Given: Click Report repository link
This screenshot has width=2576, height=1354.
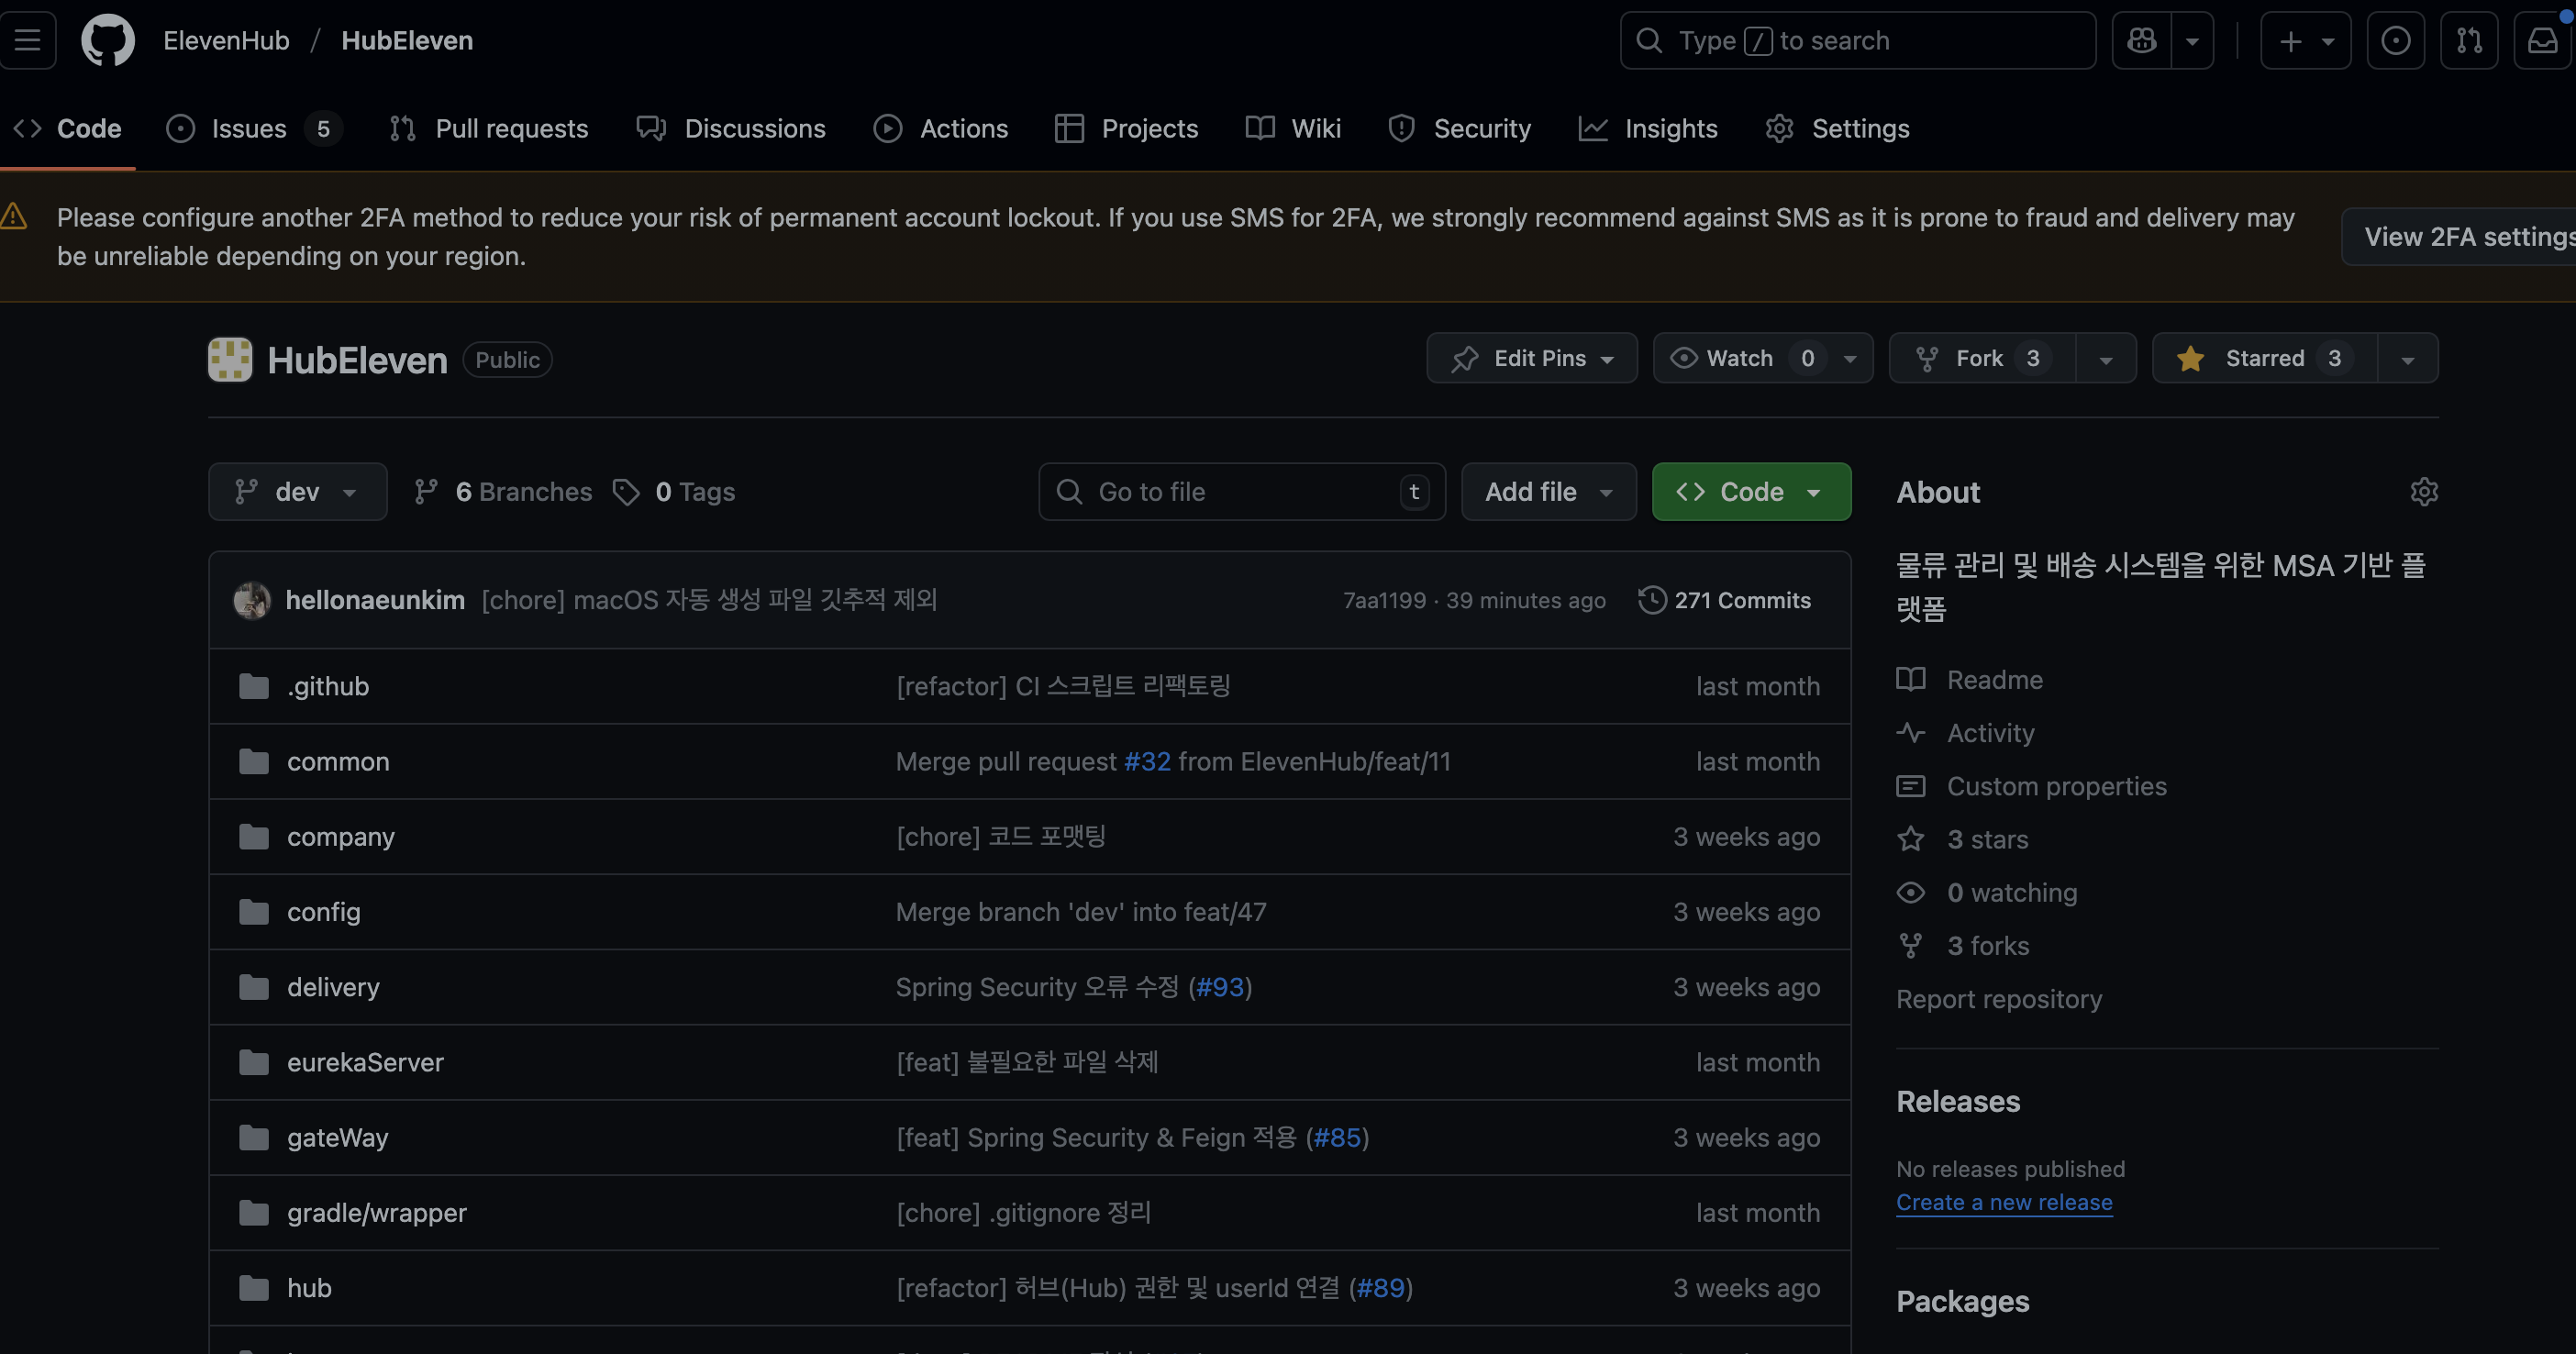Looking at the screenshot, I should [1999, 999].
